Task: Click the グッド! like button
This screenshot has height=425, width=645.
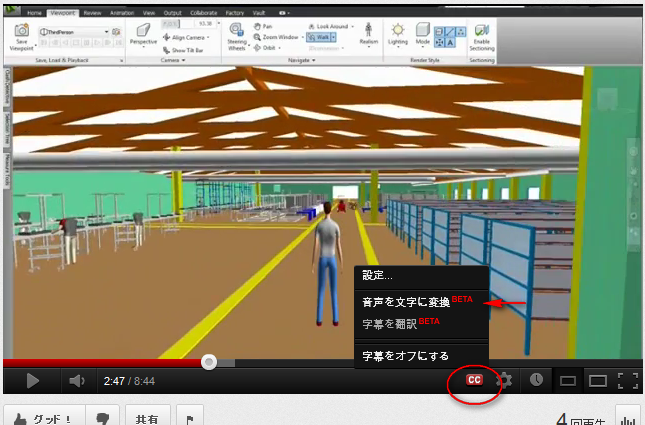Action: tap(42, 417)
